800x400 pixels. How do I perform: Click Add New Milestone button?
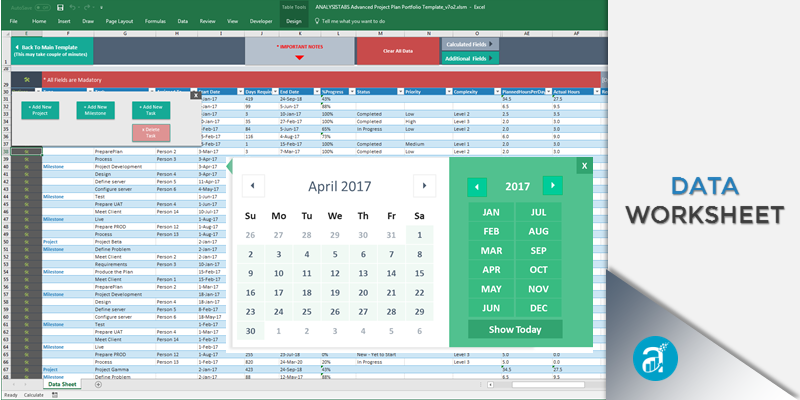[97, 109]
